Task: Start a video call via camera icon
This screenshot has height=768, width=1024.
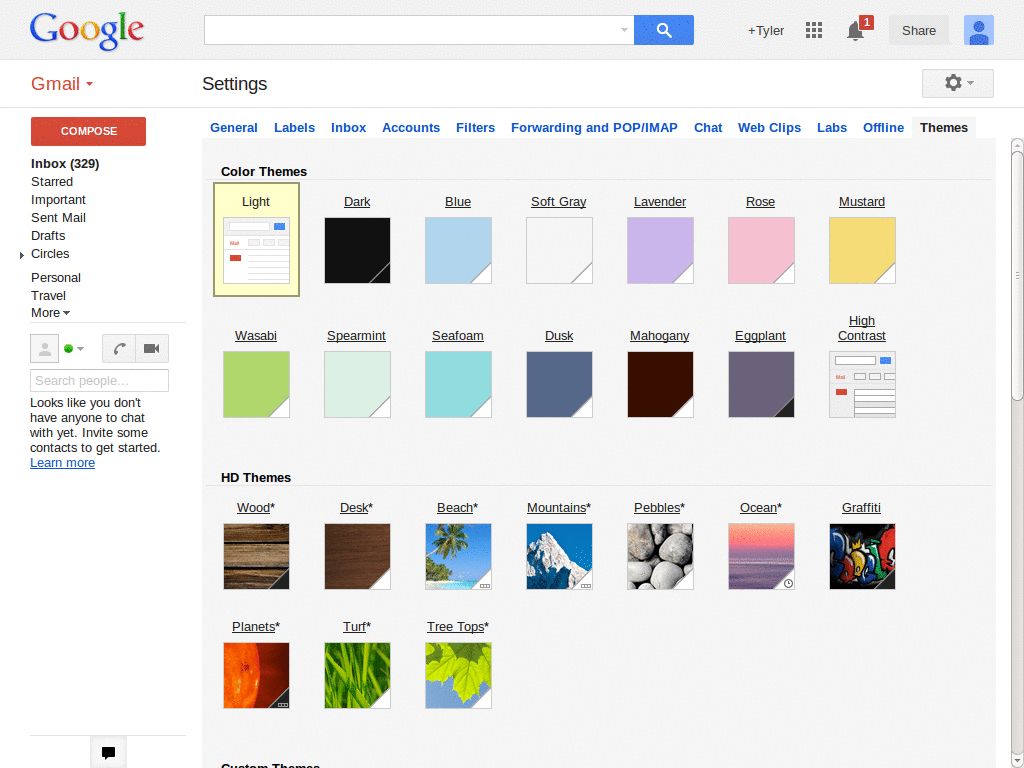Action: (152, 348)
